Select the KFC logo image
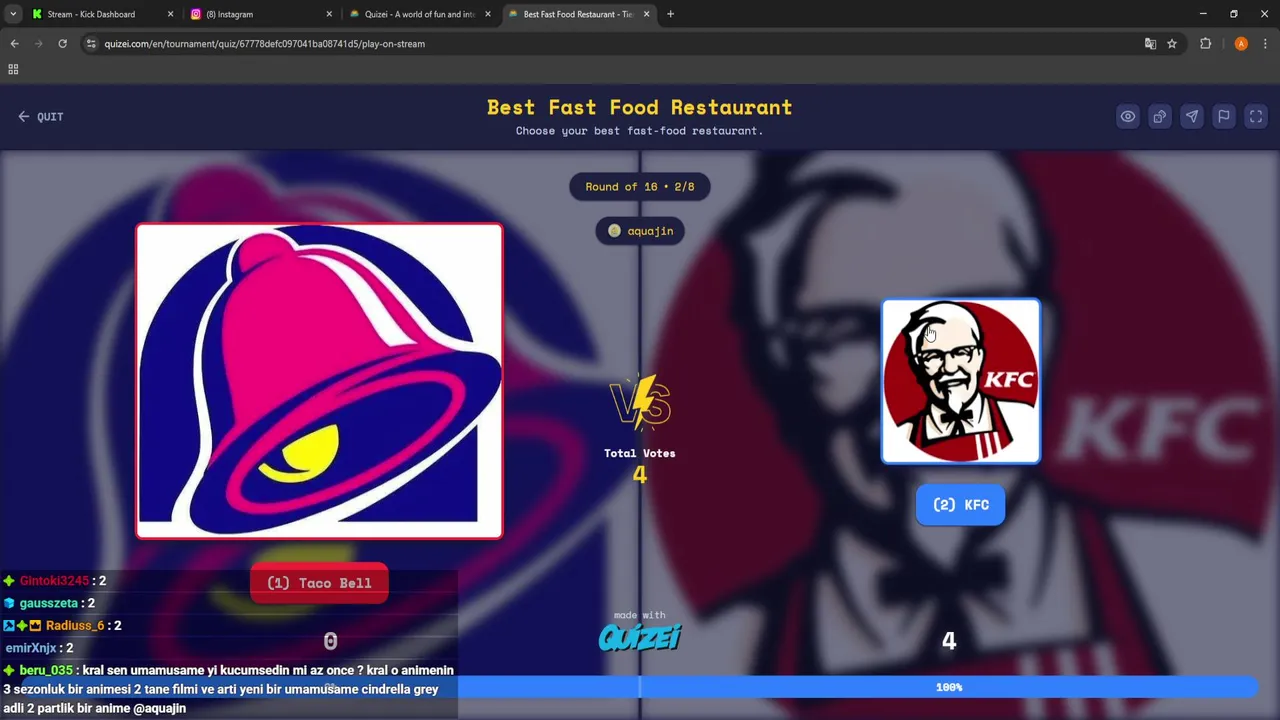 pyautogui.click(x=961, y=381)
